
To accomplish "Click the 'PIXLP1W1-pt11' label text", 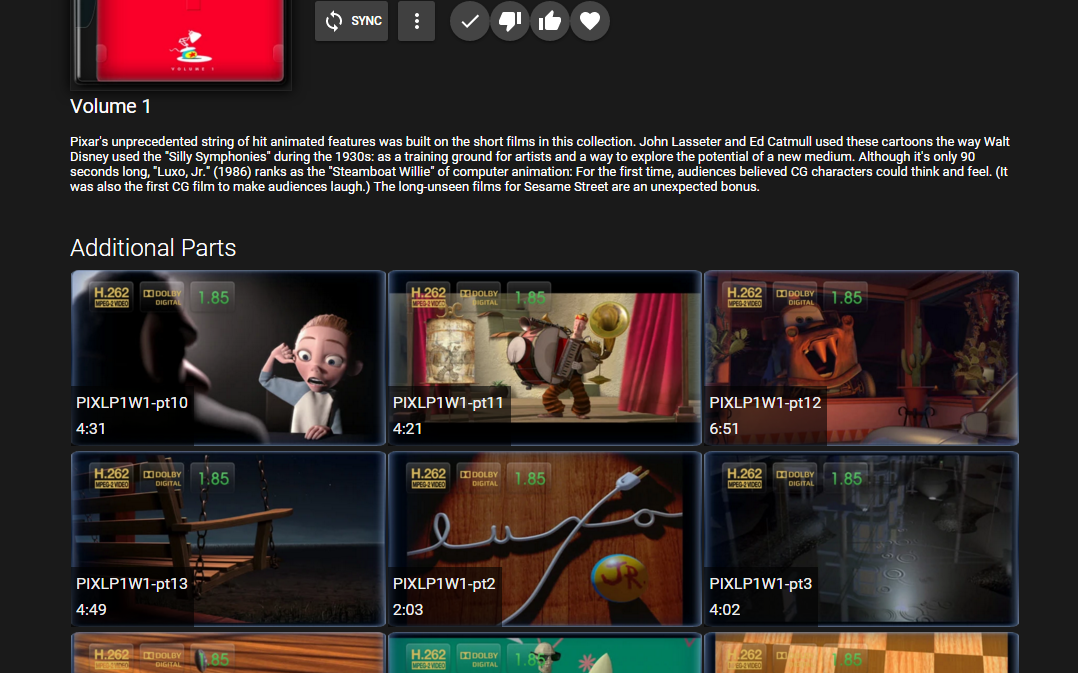I will [x=448, y=403].
